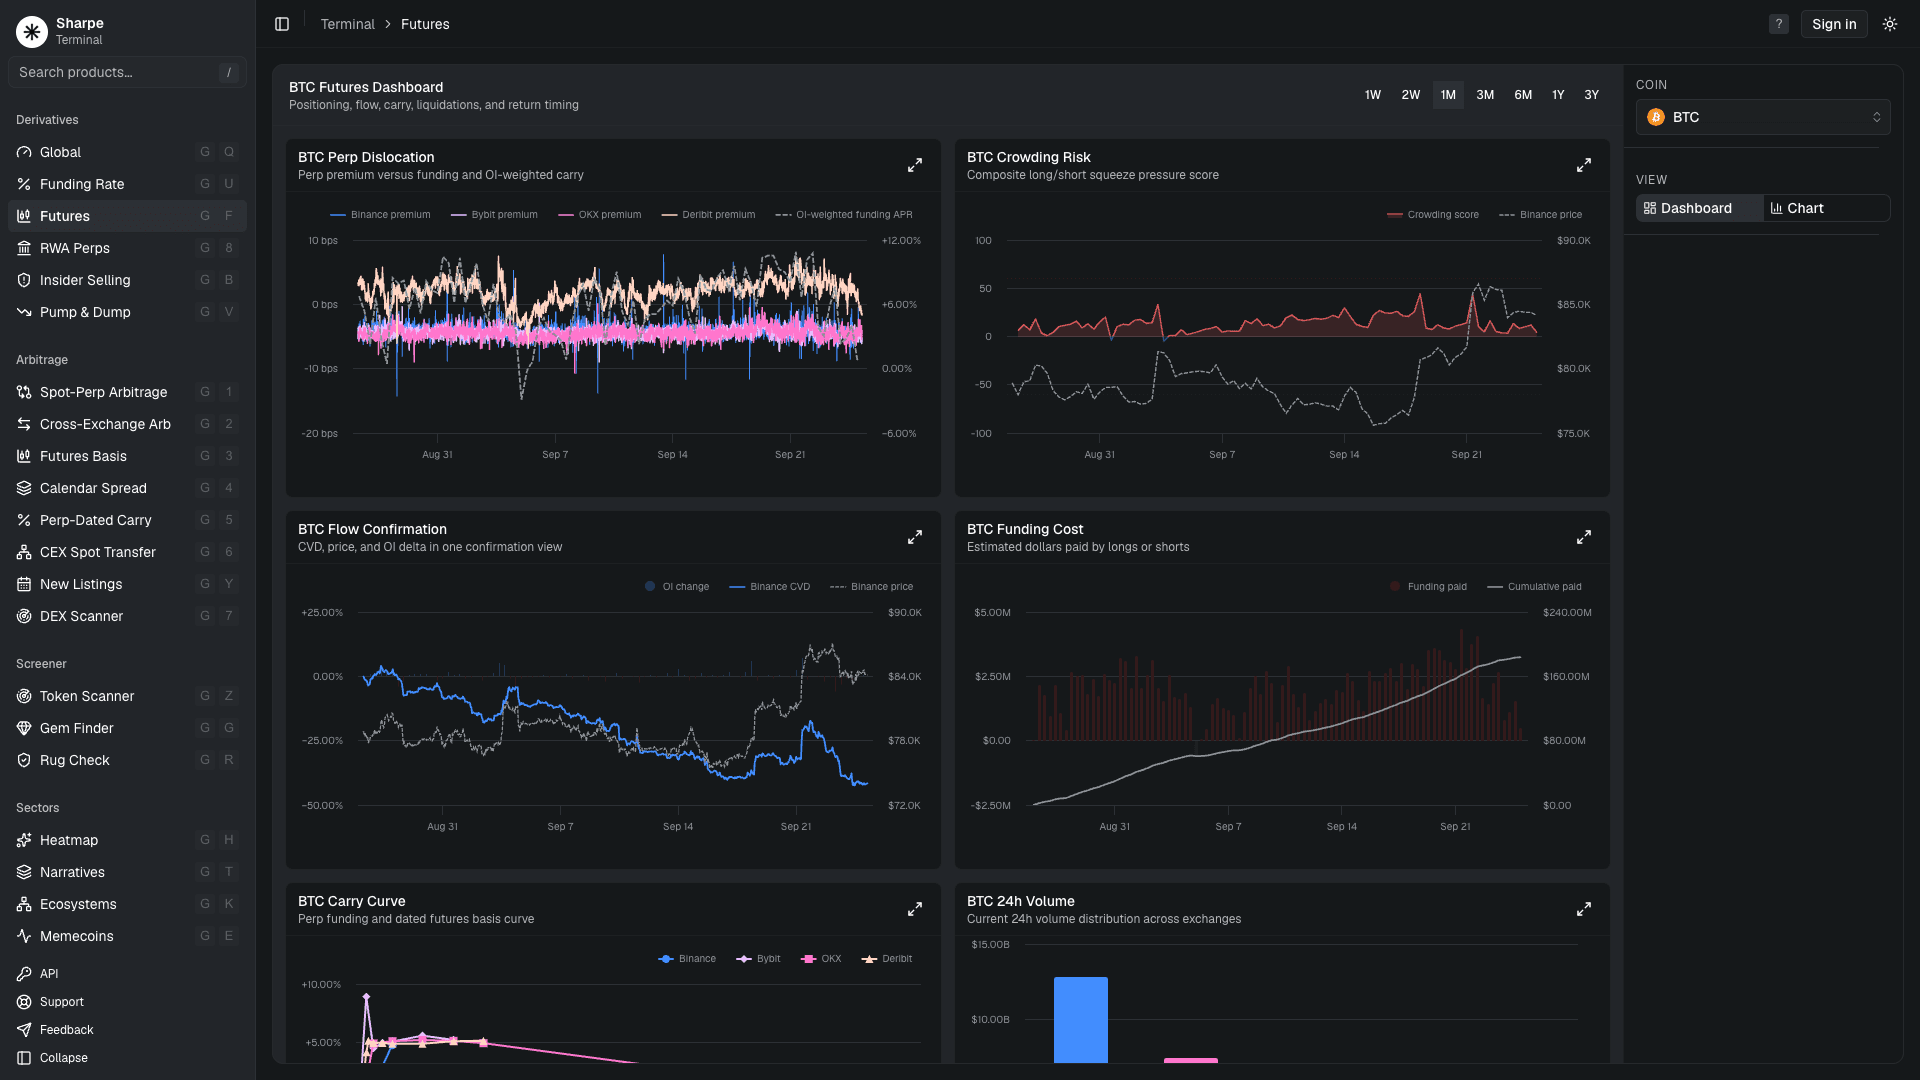The image size is (1920, 1080).
Task: Open Funding Rate percent icon
Action: [24, 184]
